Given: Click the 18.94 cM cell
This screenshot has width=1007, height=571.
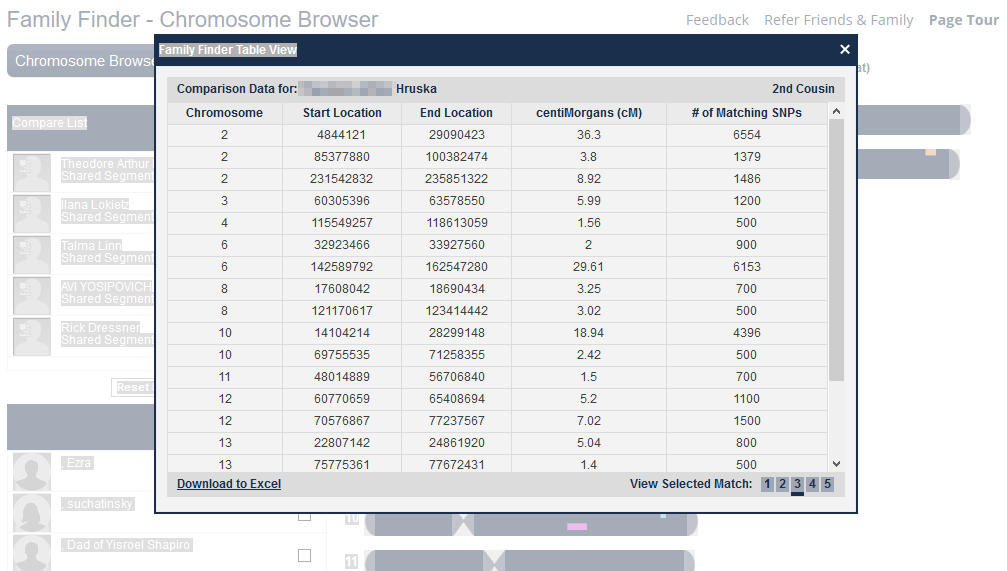Looking at the screenshot, I should click(588, 333).
